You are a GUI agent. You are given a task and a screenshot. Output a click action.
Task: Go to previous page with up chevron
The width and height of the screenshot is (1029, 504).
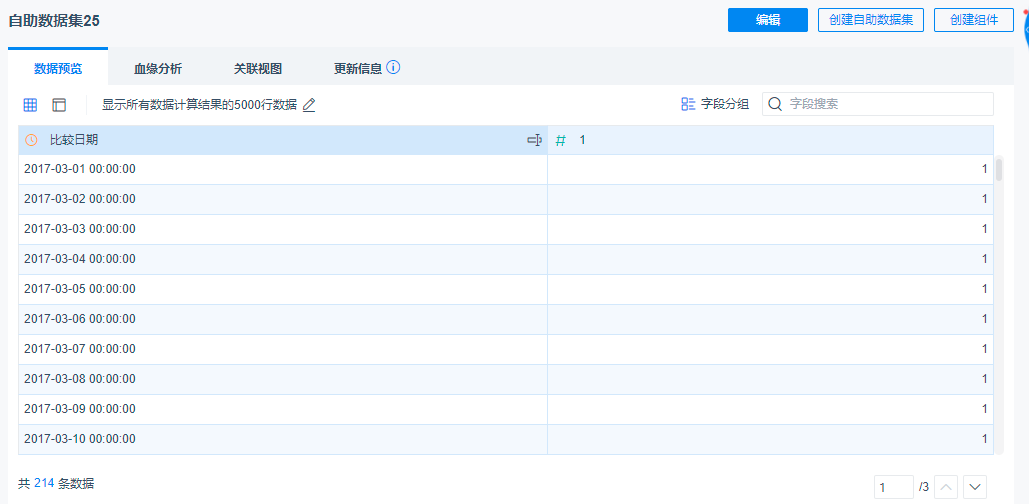click(947, 487)
